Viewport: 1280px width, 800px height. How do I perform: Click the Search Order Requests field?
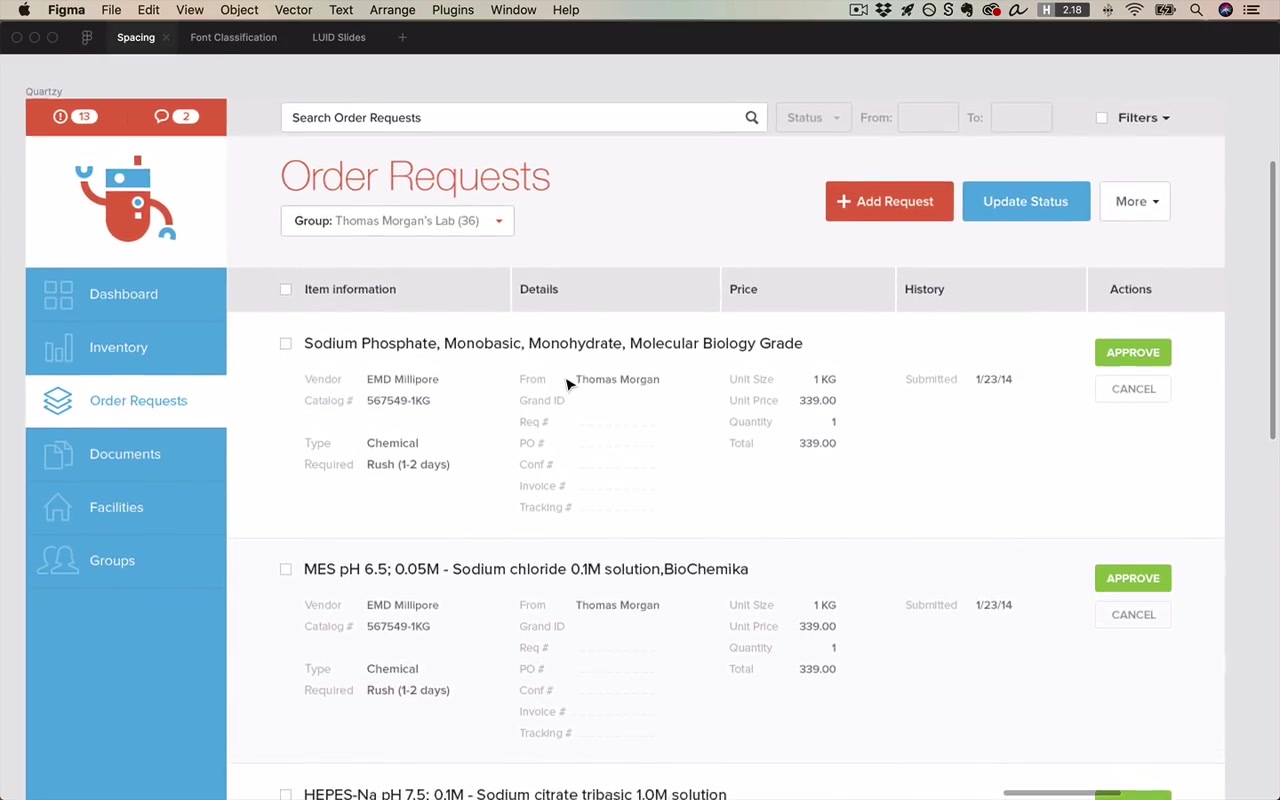pyautogui.click(x=524, y=117)
